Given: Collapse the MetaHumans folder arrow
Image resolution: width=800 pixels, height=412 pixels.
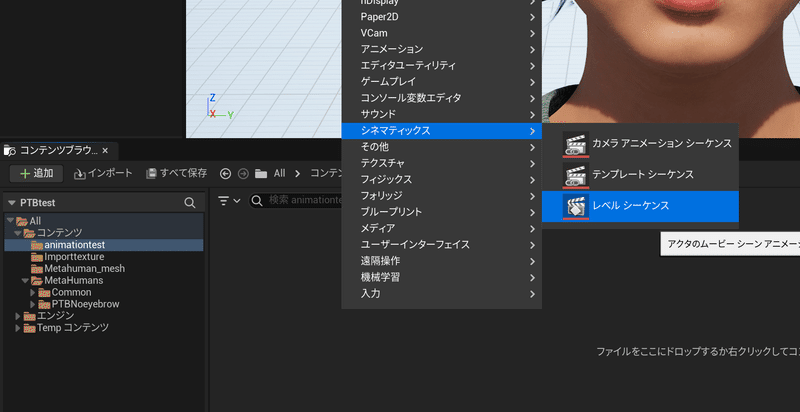Looking at the screenshot, I should pyautogui.click(x=25, y=280).
